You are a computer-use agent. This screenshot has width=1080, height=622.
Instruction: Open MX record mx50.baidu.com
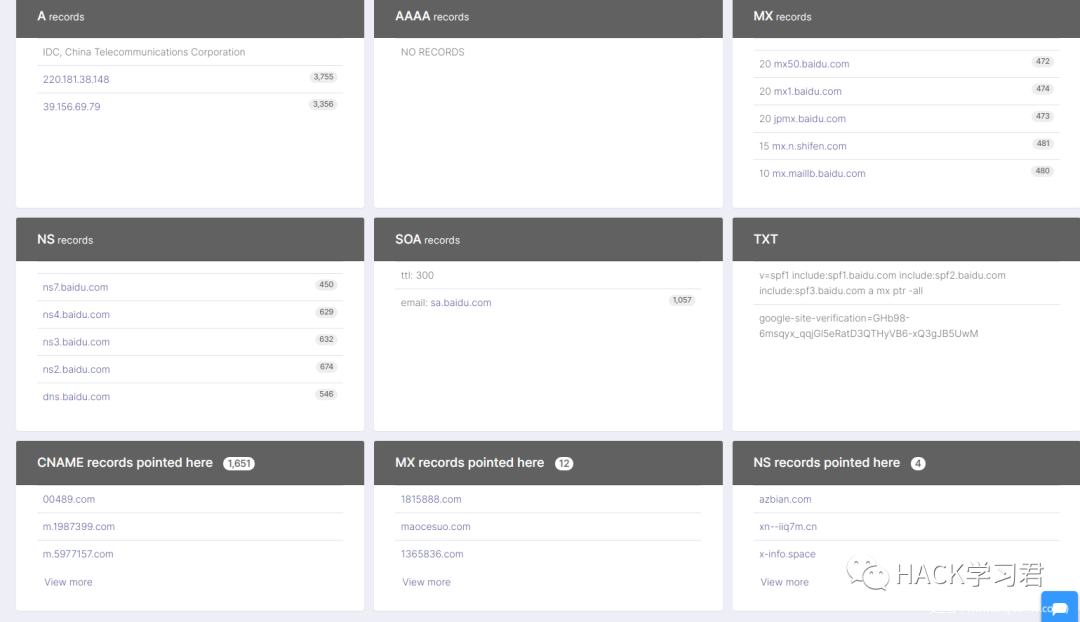coord(811,64)
